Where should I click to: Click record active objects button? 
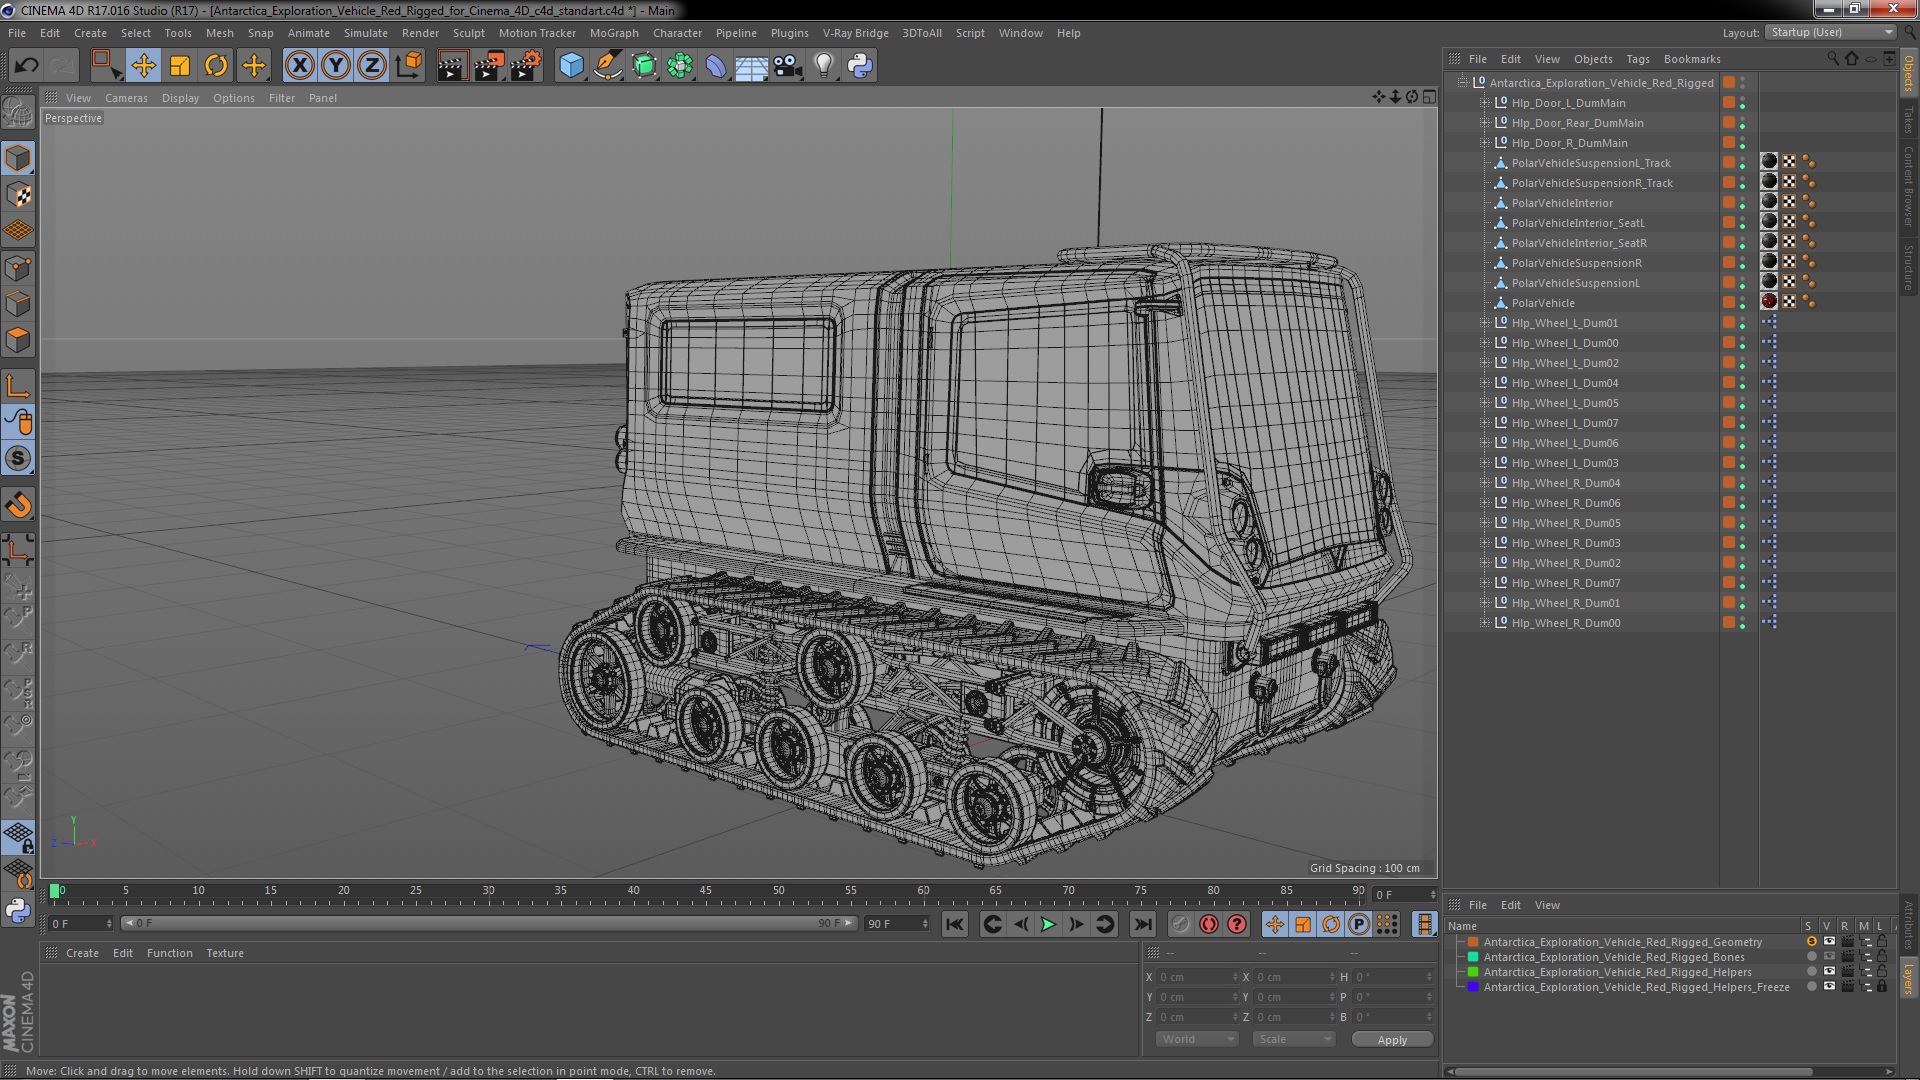(x=1180, y=924)
